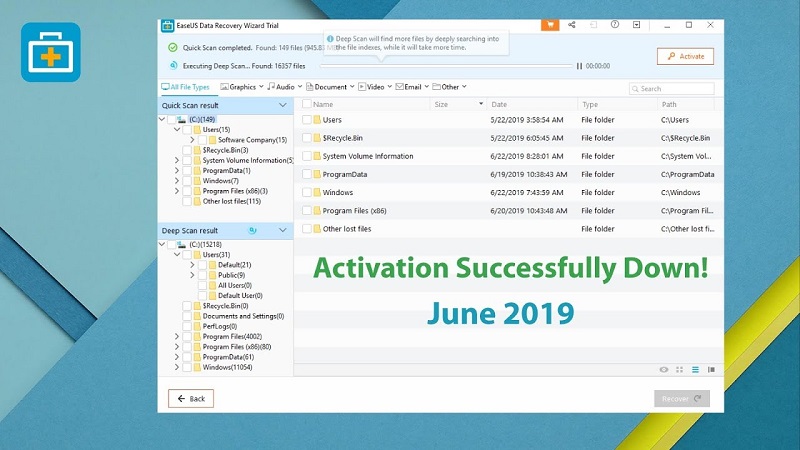The image size is (800, 450).
Task: Select ProgramData(61) in Deep Scan tree
Action: 228,357
